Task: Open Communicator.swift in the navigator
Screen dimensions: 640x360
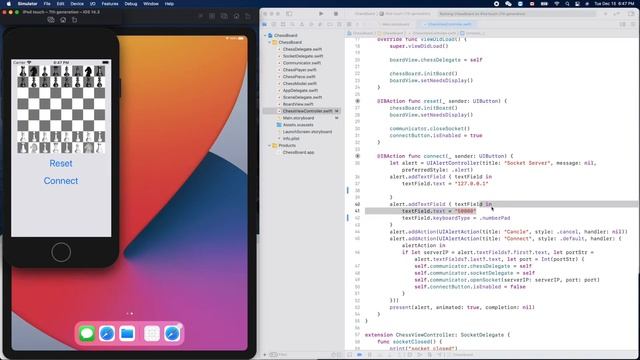Action: (302, 63)
